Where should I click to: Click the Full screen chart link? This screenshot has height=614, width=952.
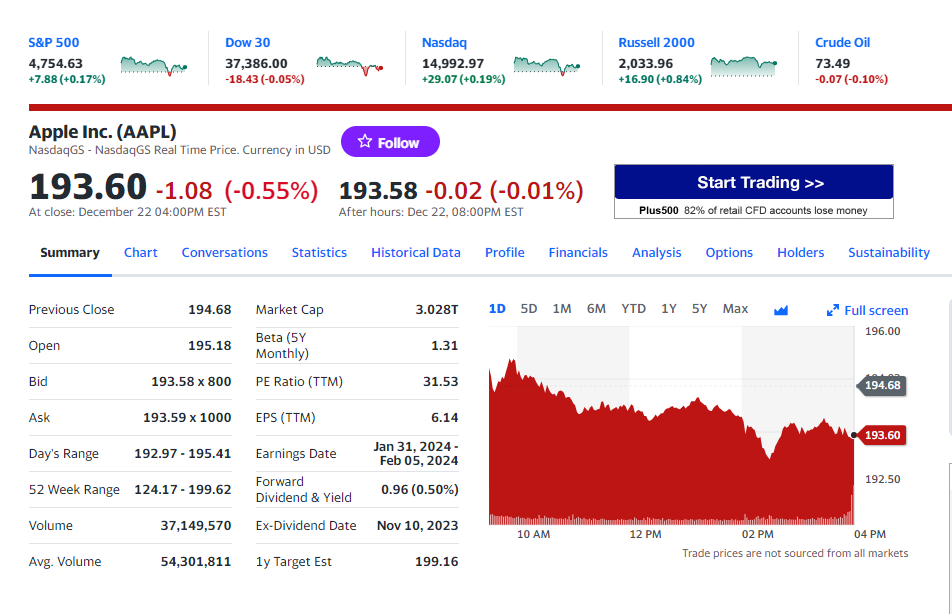(868, 310)
